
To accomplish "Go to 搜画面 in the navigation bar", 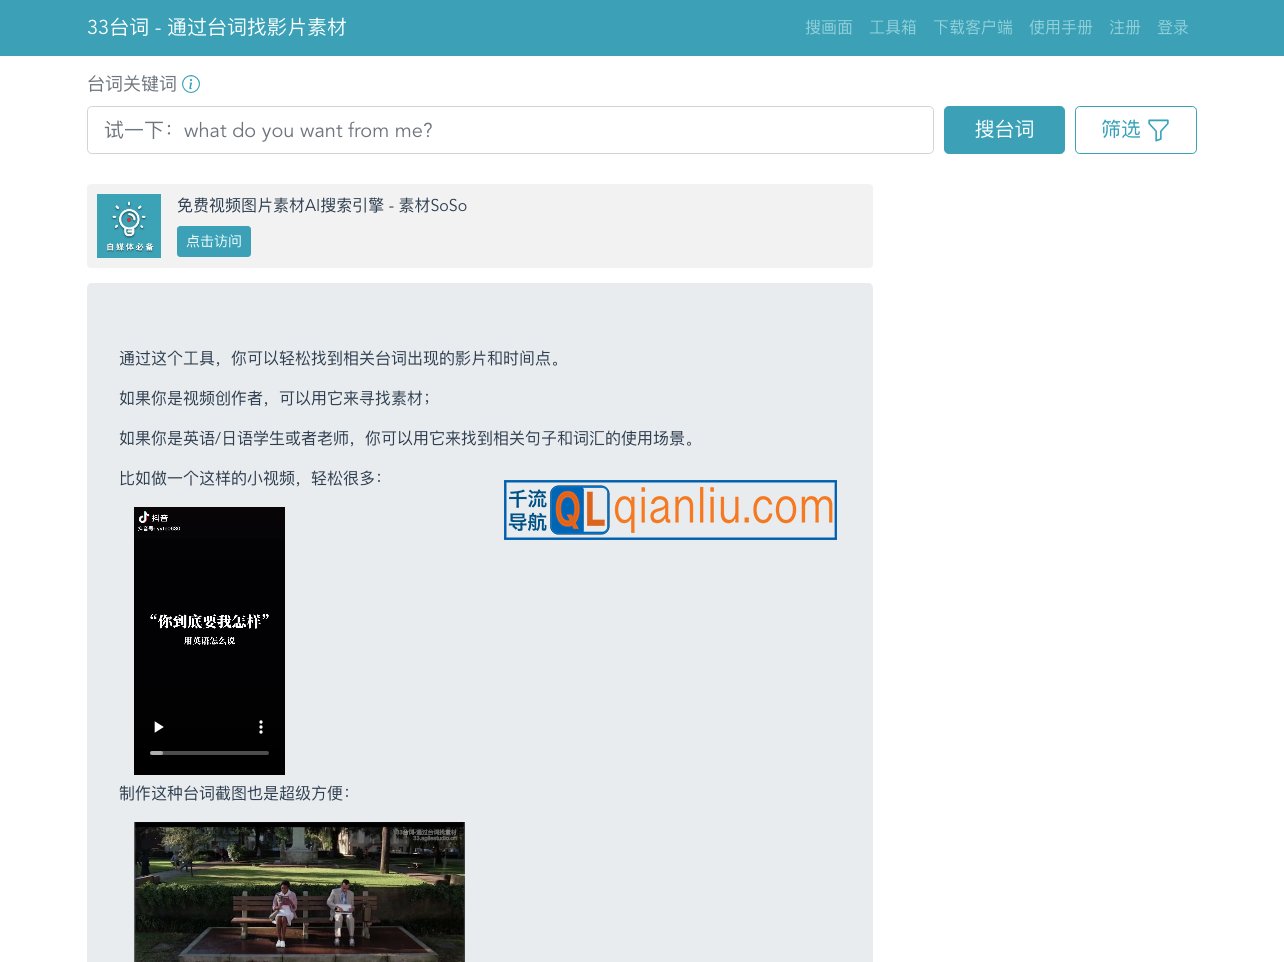I will [829, 28].
